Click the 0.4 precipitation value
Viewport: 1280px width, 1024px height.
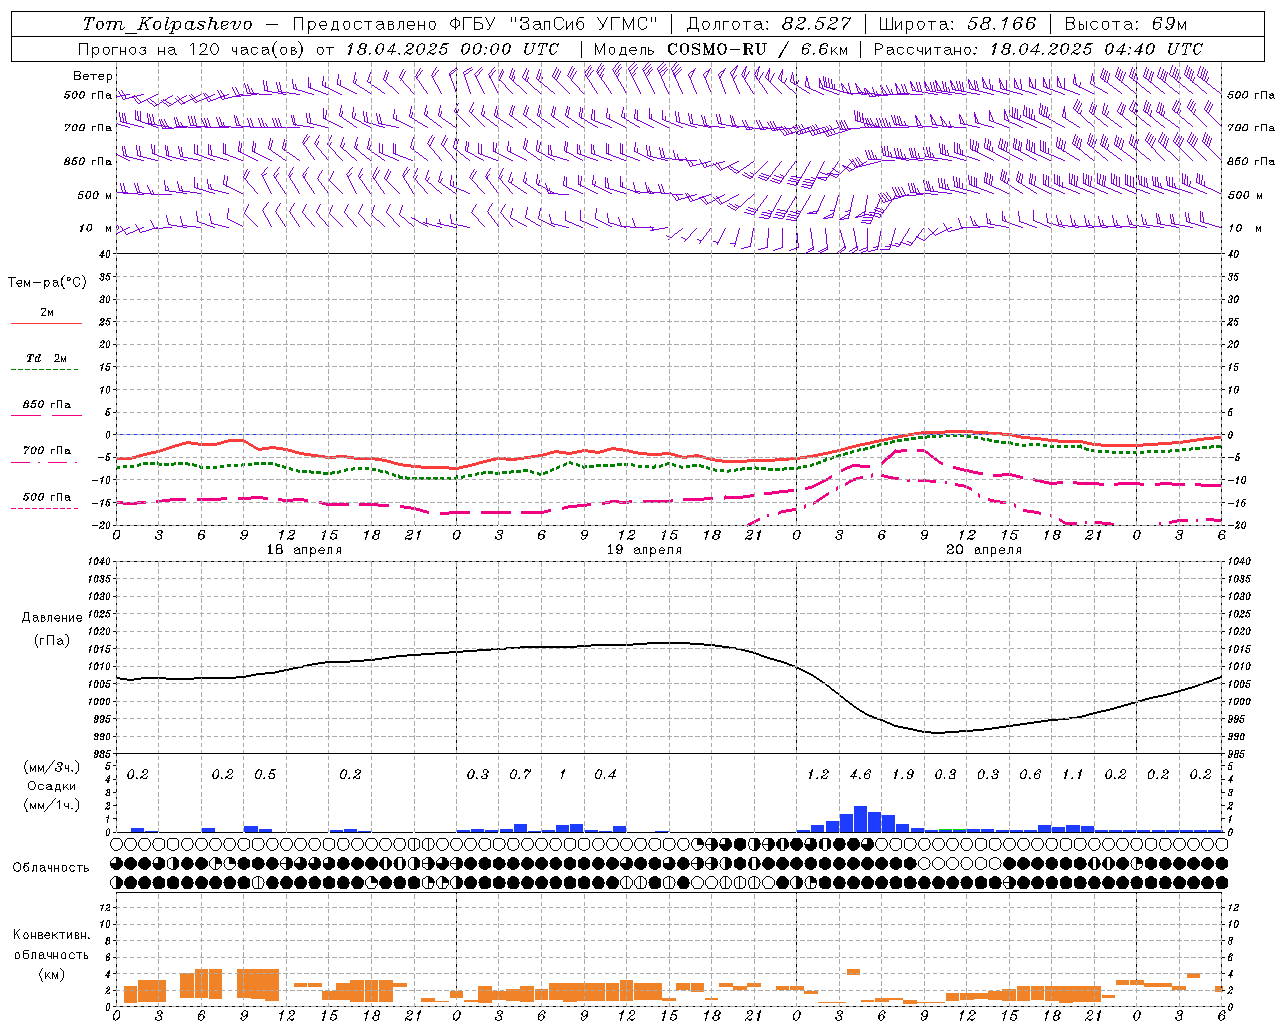[x=605, y=775]
